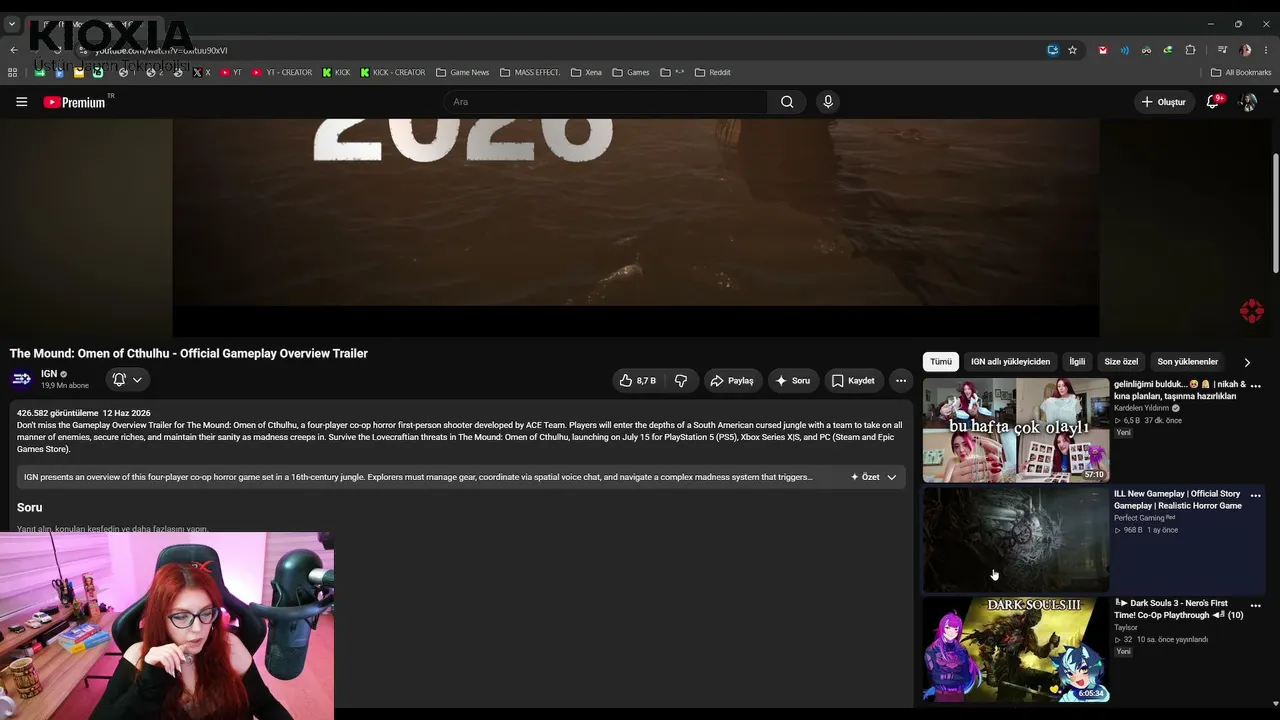Click the Soru section heading
The height and width of the screenshot is (720, 1280).
30,508
